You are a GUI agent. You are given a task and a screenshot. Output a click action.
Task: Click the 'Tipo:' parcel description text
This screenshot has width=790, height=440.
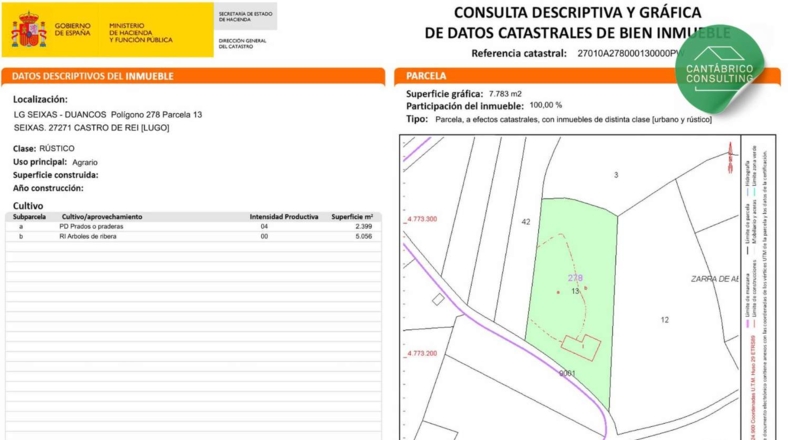coord(573,119)
